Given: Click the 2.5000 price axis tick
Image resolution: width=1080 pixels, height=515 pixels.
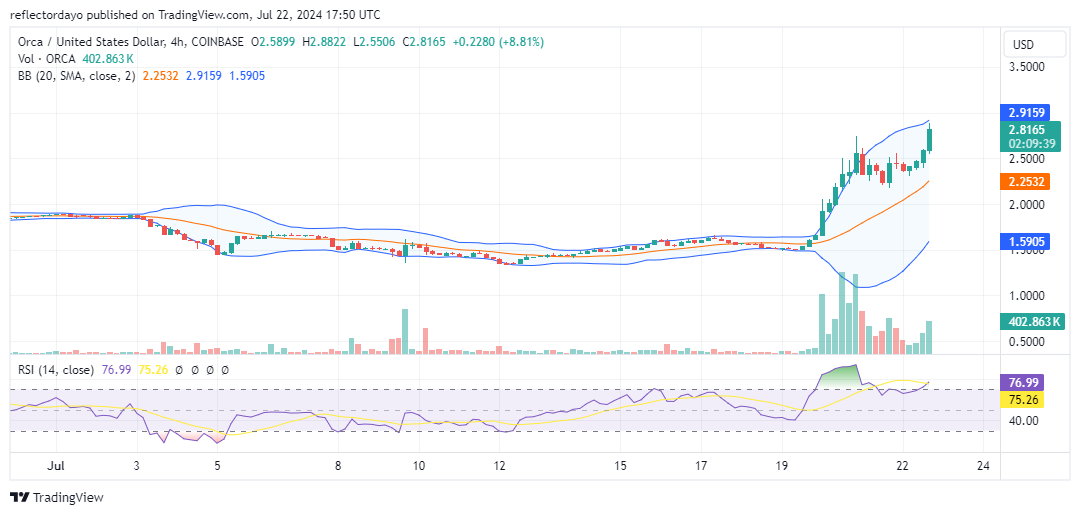Looking at the screenshot, I should tap(1026, 159).
